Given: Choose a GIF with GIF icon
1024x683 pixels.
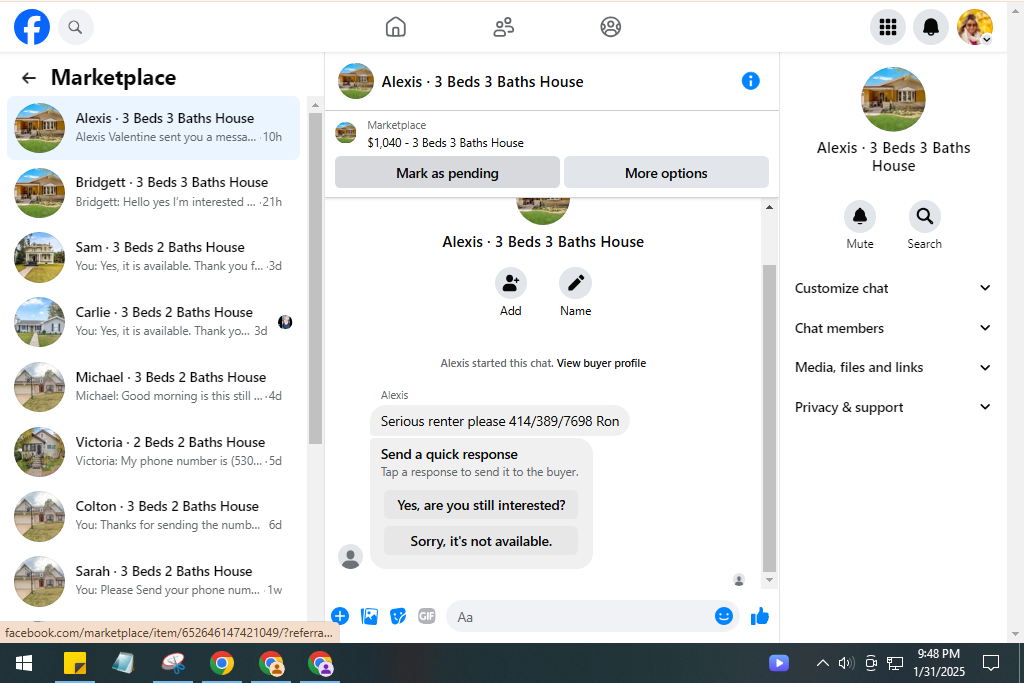Looking at the screenshot, I should tap(426, 616).
